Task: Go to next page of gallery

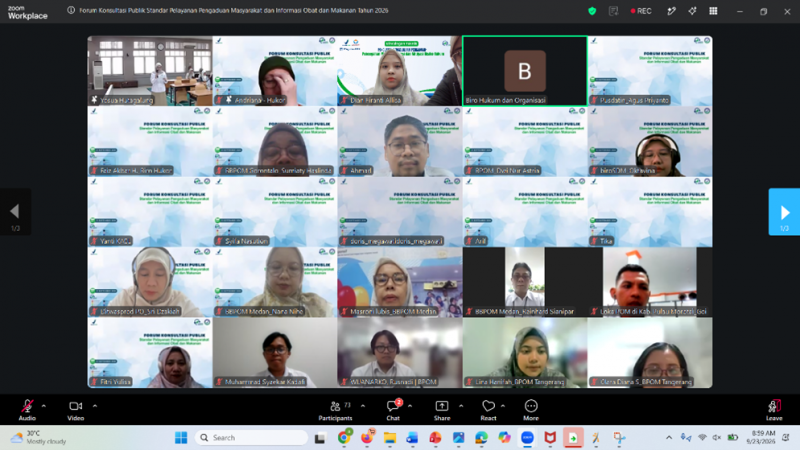Action: pyautogui.click(x=784, y=212)
